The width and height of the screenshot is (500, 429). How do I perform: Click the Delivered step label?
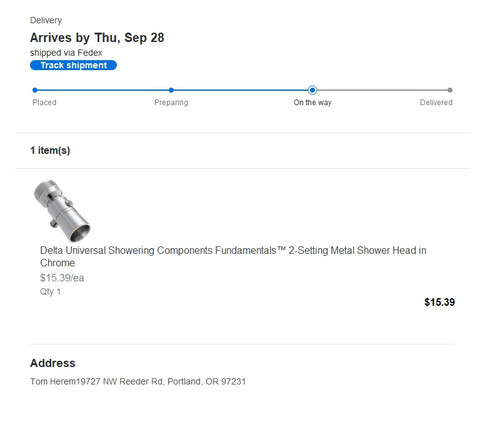point(436,102)
